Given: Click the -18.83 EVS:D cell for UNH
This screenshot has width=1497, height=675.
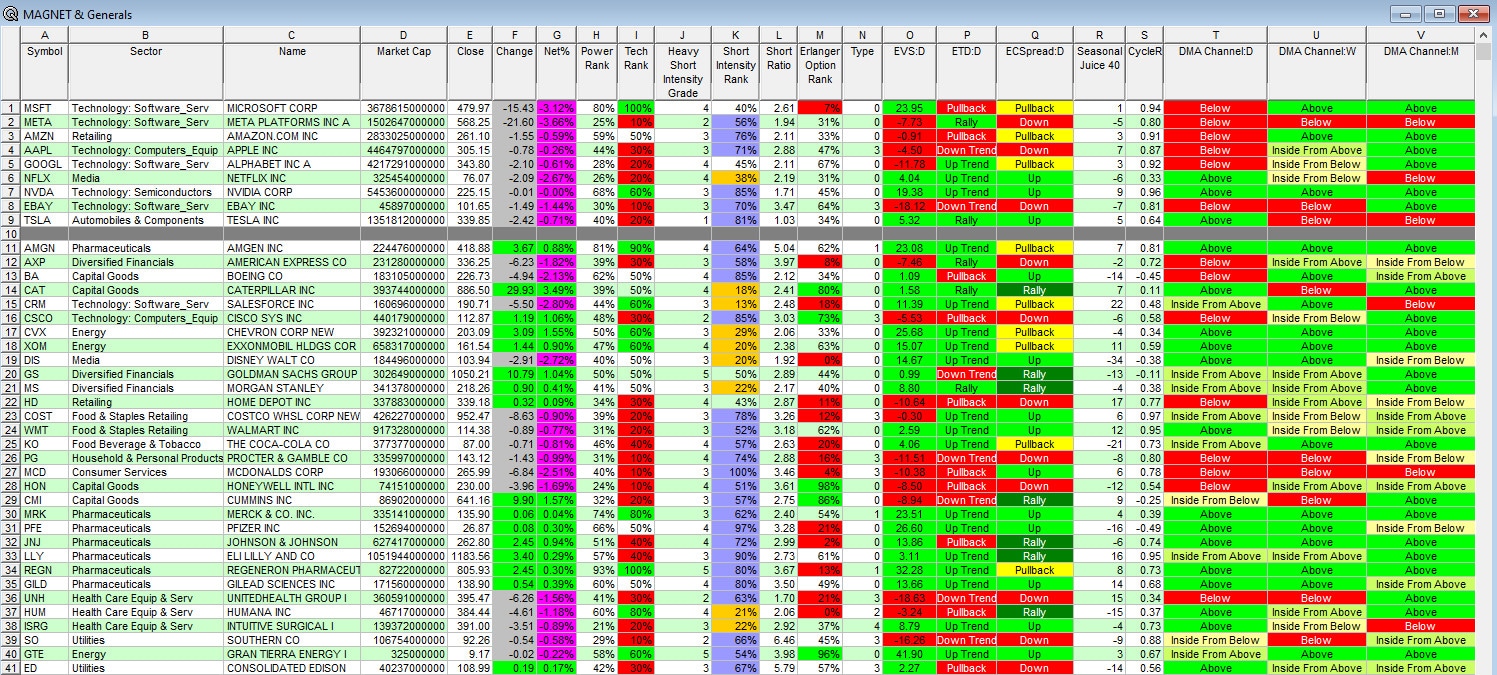Looking at the screenshot, I should tap(908, 597).
